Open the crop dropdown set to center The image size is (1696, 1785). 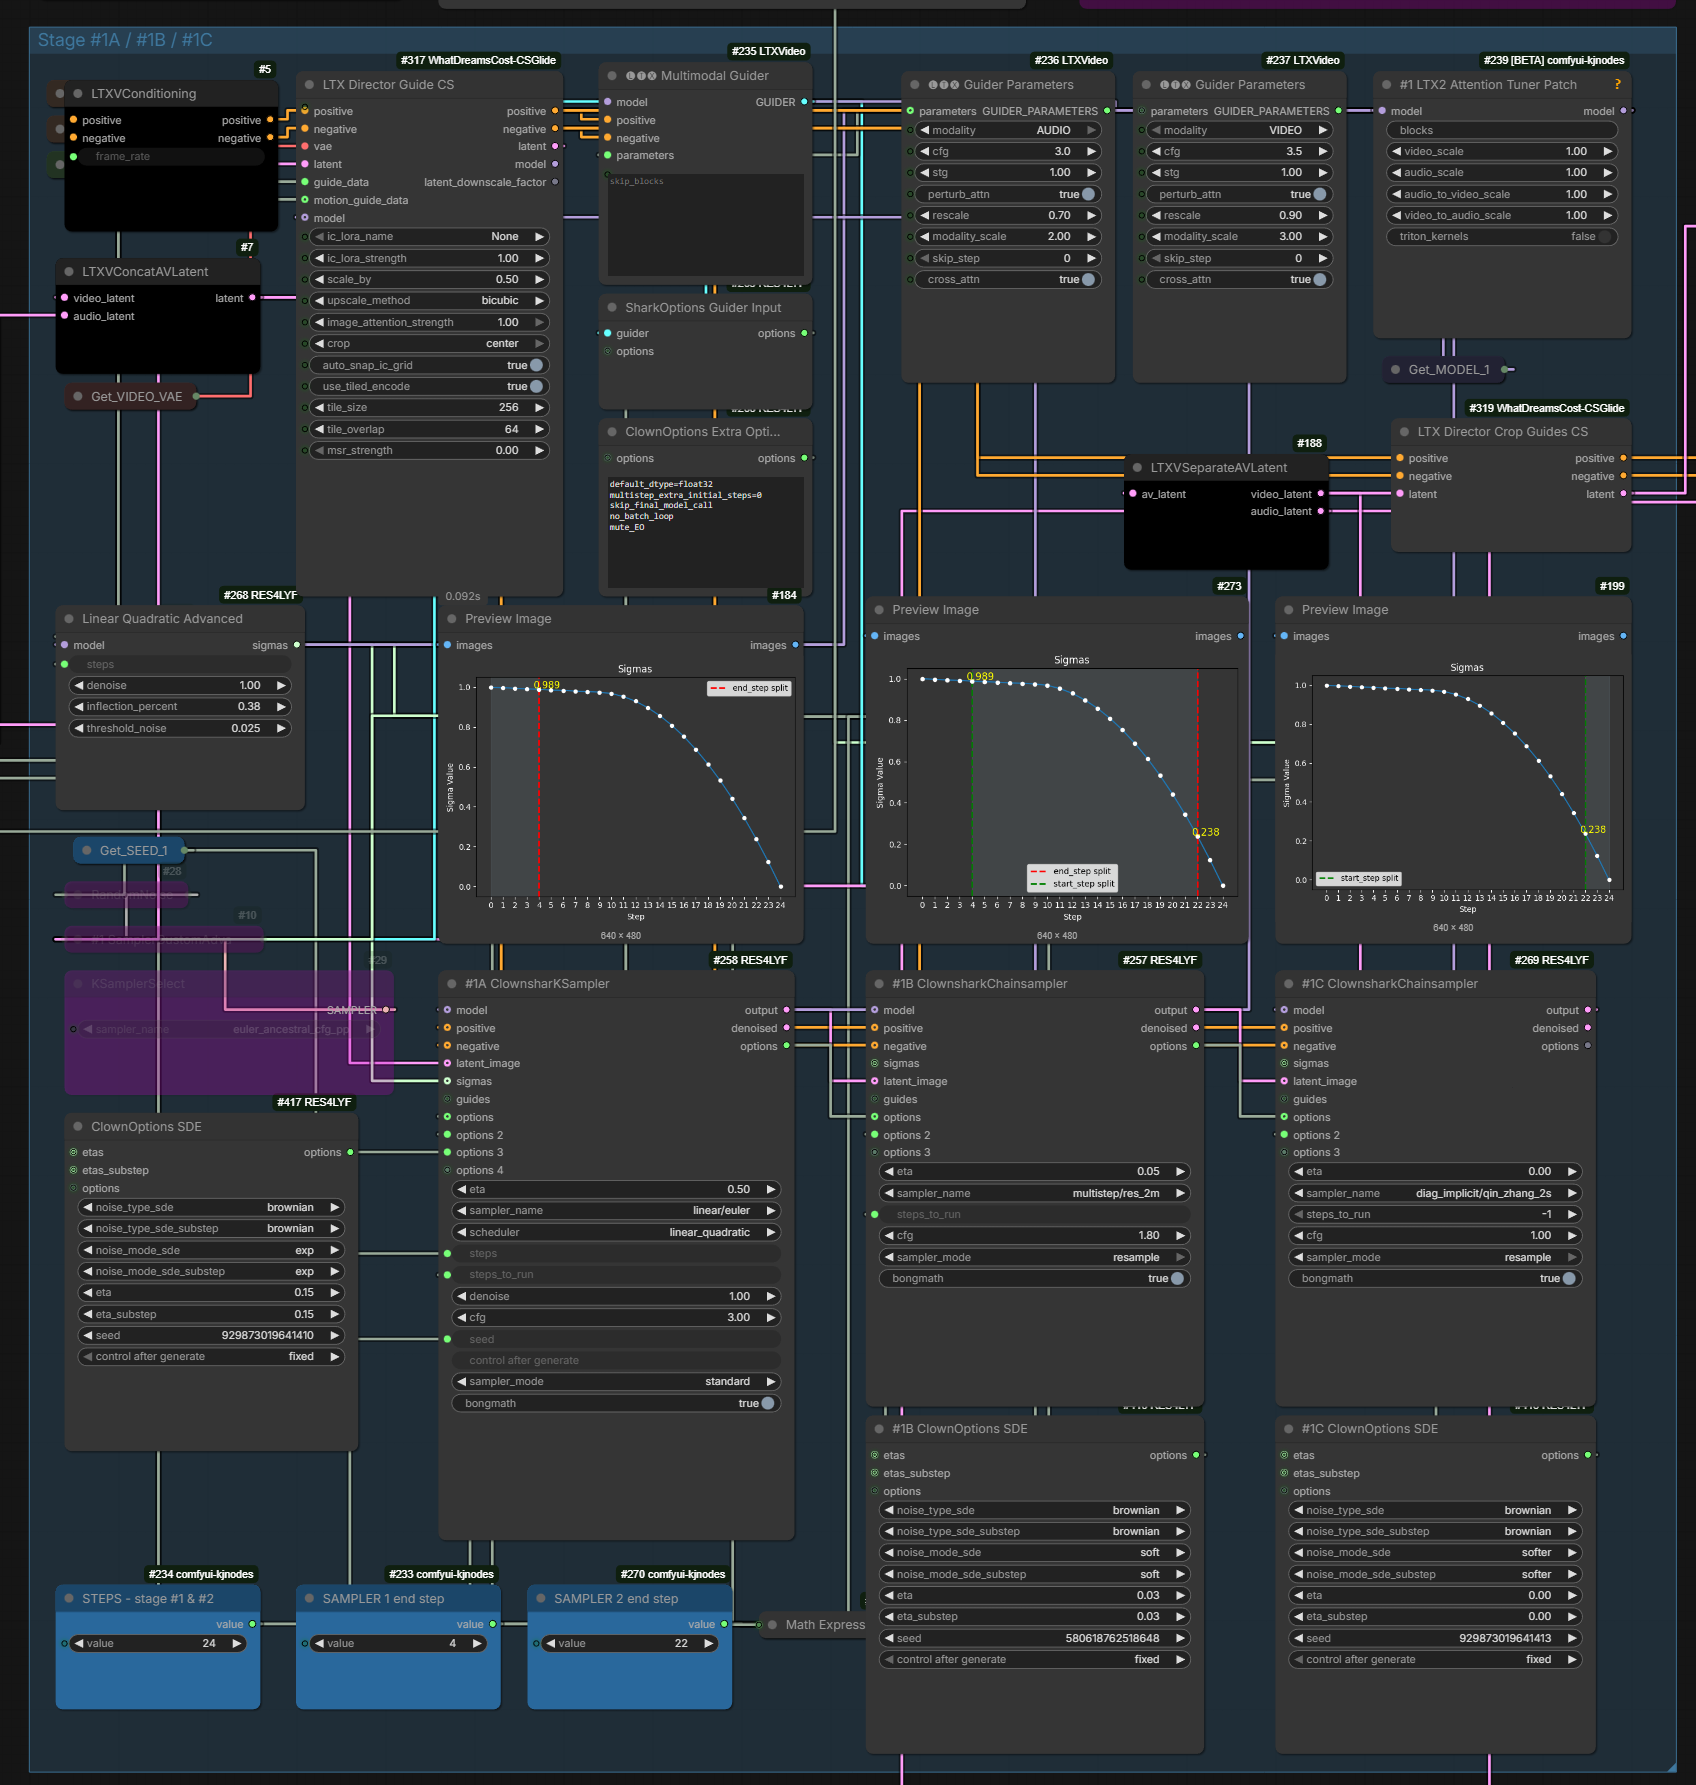[x=430, y=344]
